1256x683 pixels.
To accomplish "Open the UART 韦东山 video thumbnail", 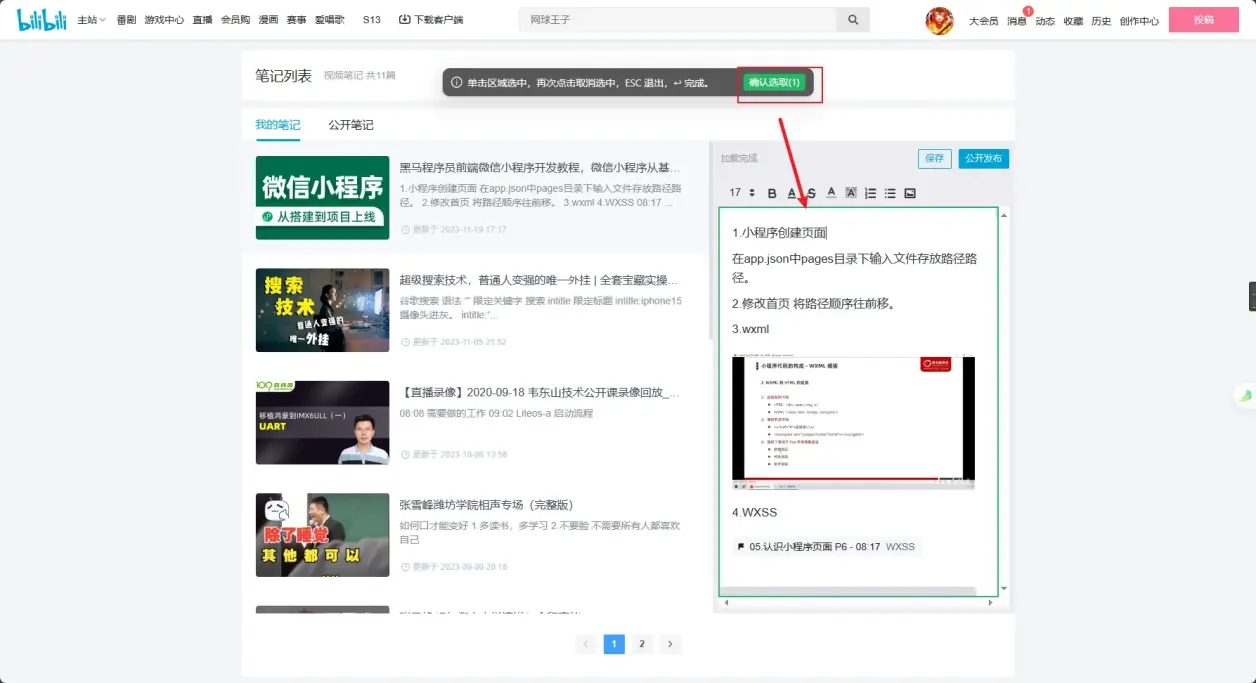I will point(322,422).
